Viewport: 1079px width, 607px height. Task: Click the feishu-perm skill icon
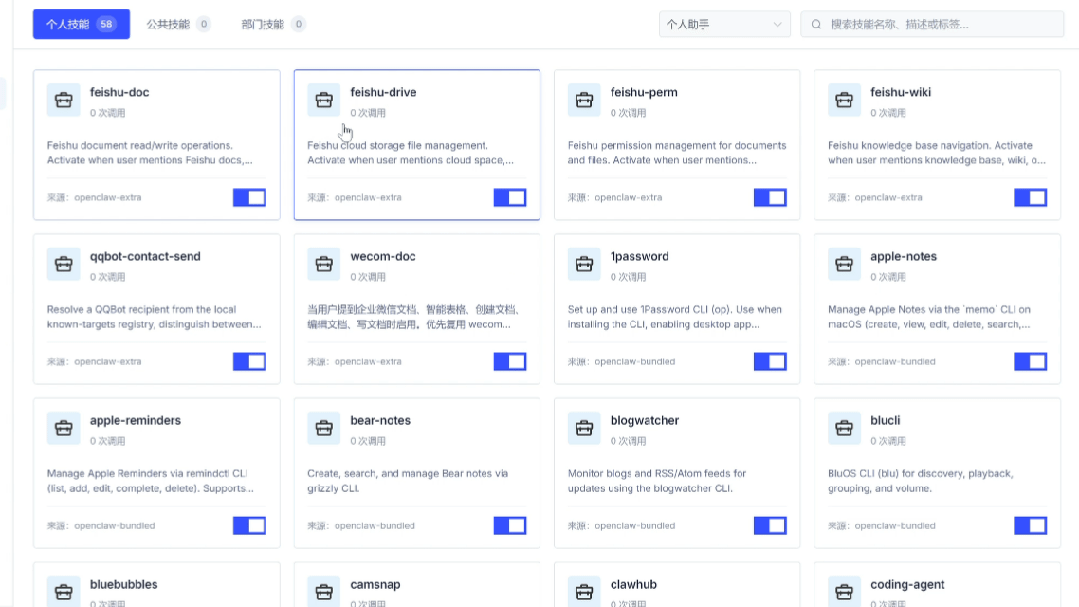tap(584, 100)
